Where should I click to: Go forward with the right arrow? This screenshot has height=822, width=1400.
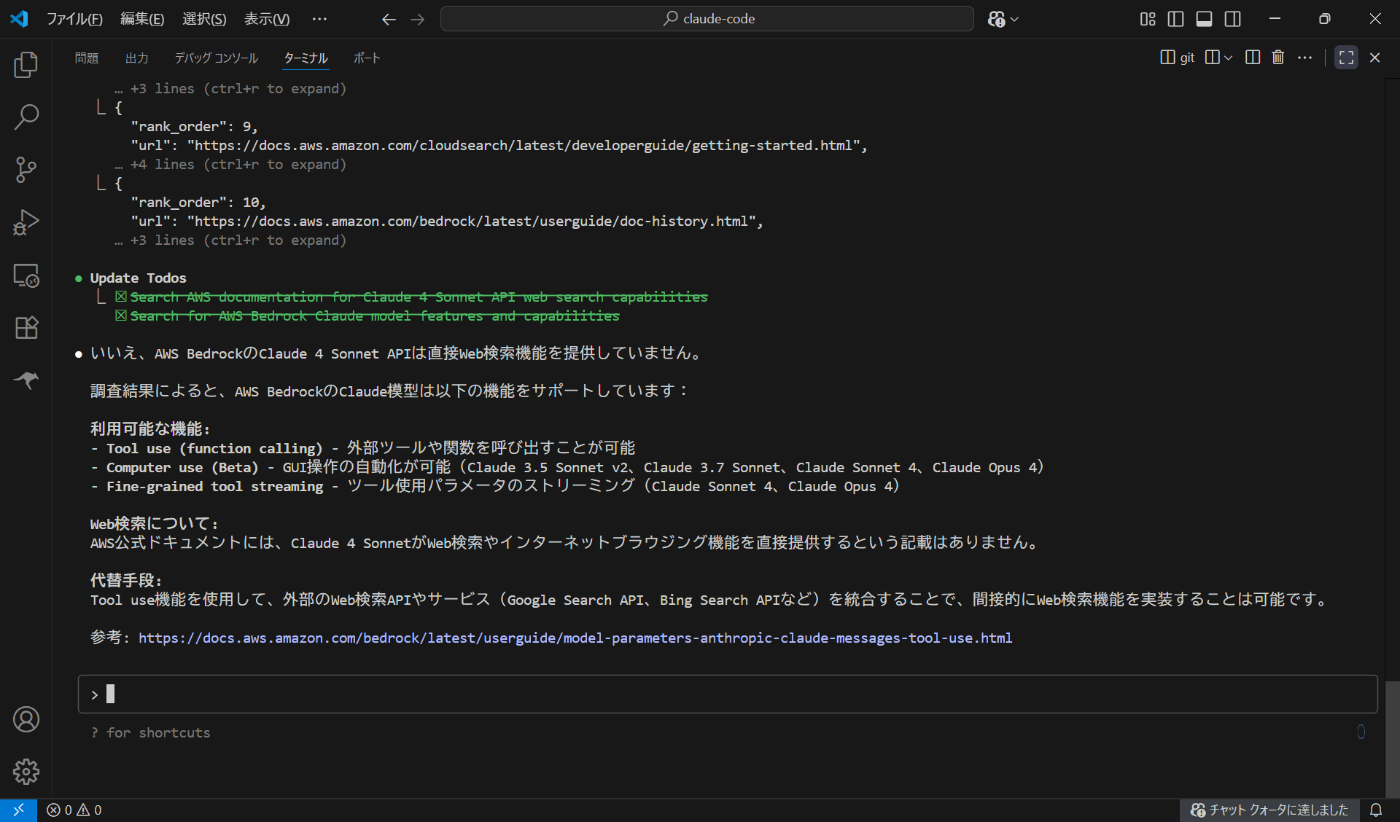[418, 19]
